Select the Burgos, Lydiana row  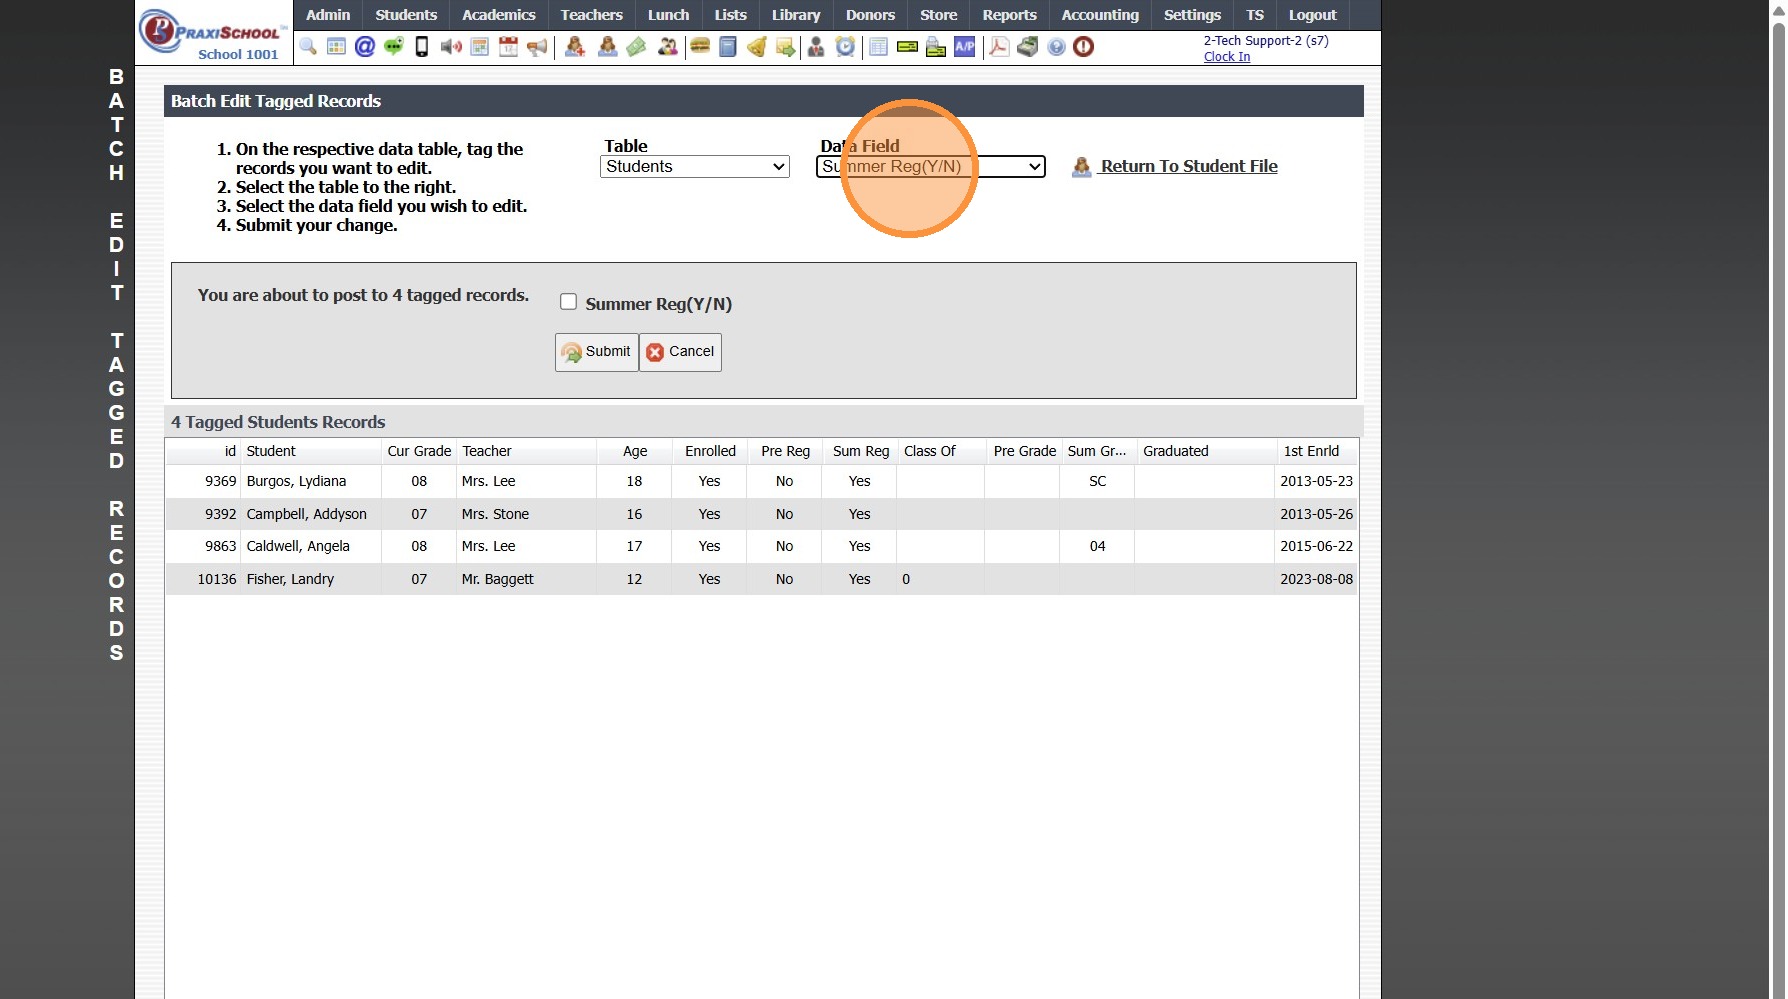coord(761,481)
